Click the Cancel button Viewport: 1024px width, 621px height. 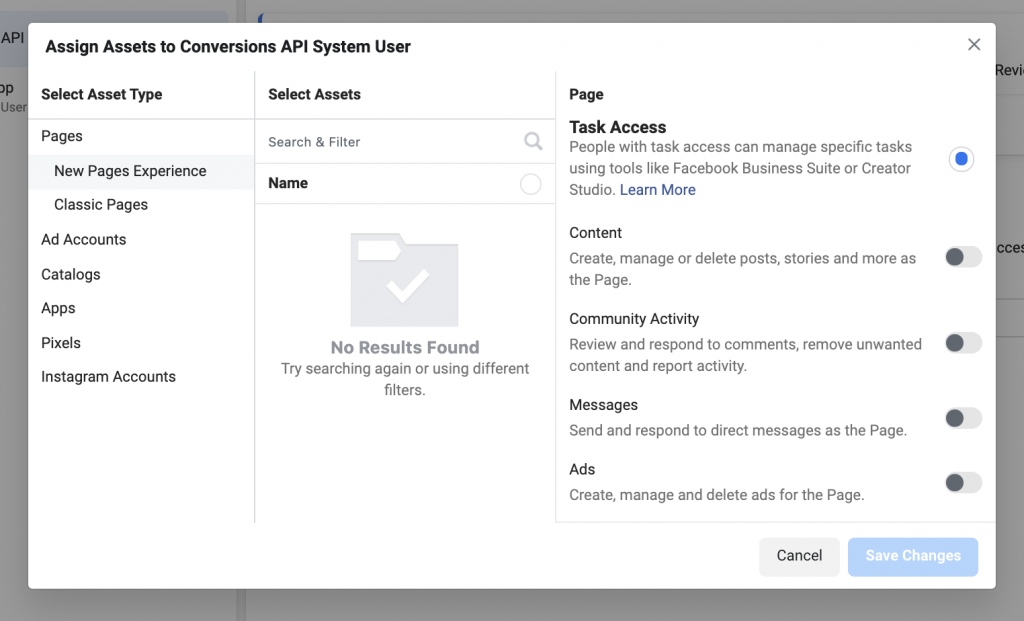[799, 556]
